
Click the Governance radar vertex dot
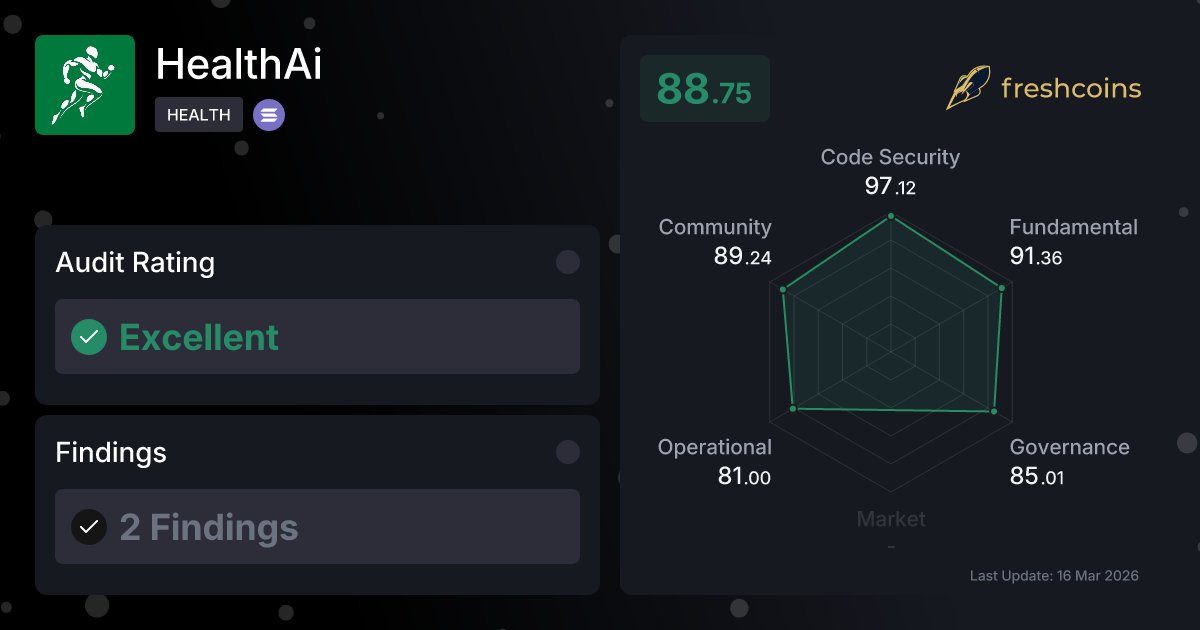[994, 411]
